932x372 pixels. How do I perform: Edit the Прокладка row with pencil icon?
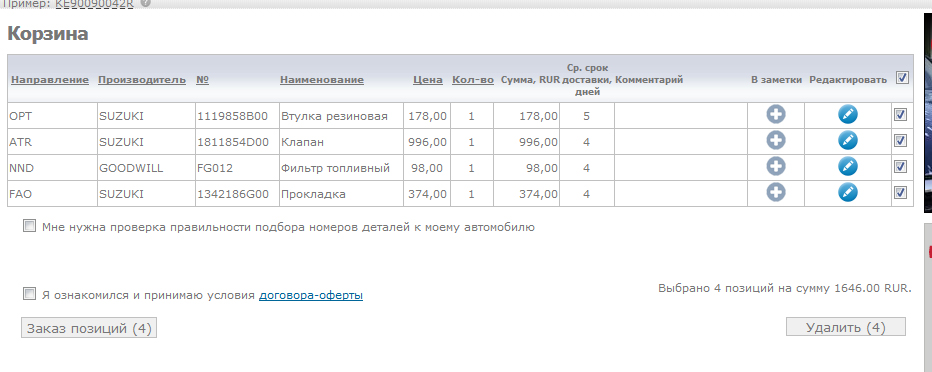tap(848, 193)
